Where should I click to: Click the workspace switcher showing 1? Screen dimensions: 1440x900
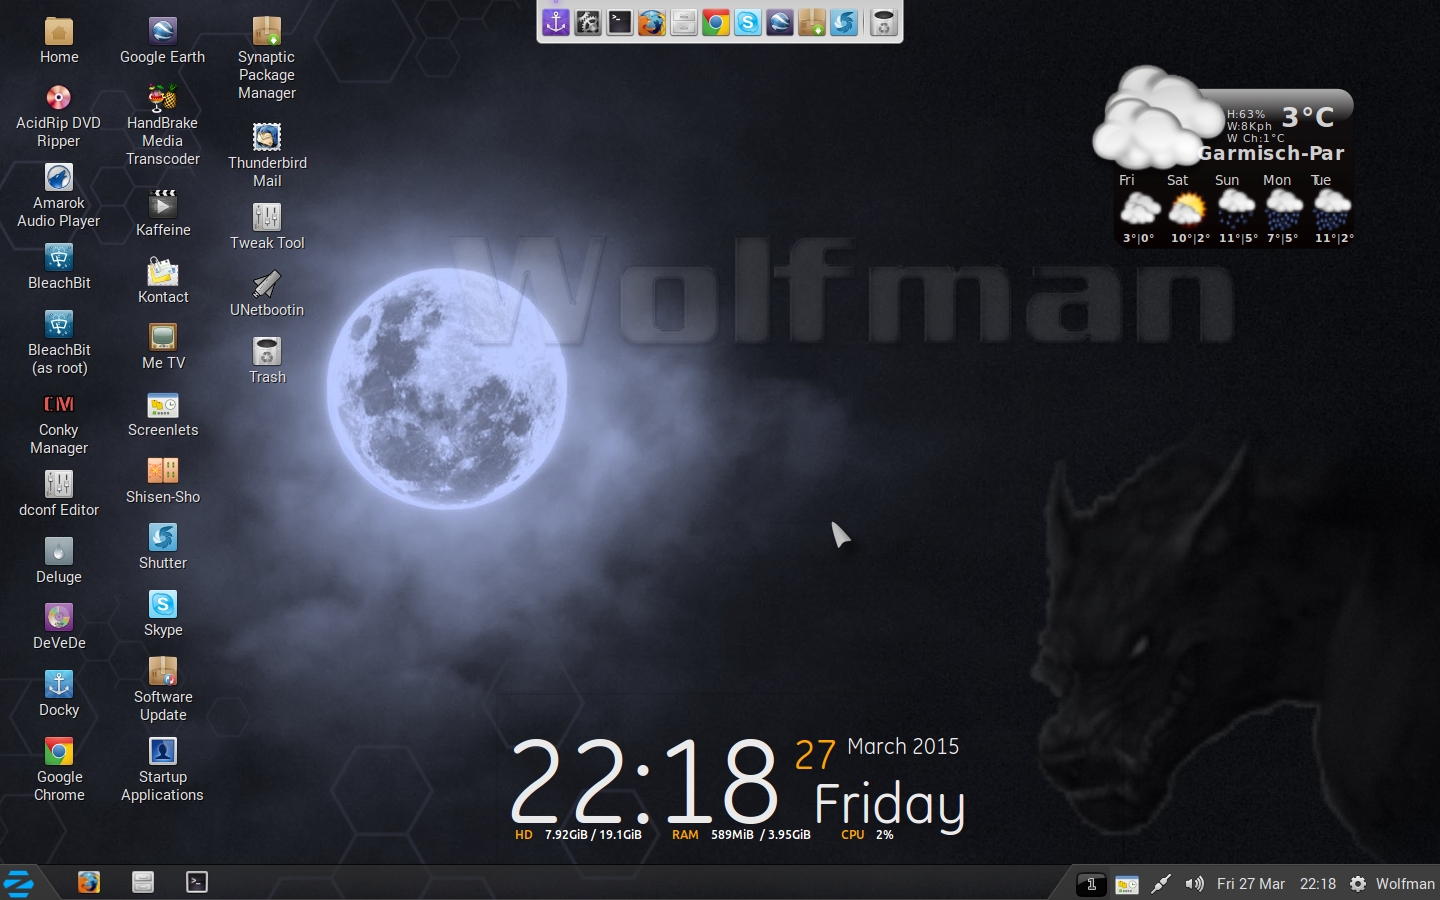tap(1091, 884)
